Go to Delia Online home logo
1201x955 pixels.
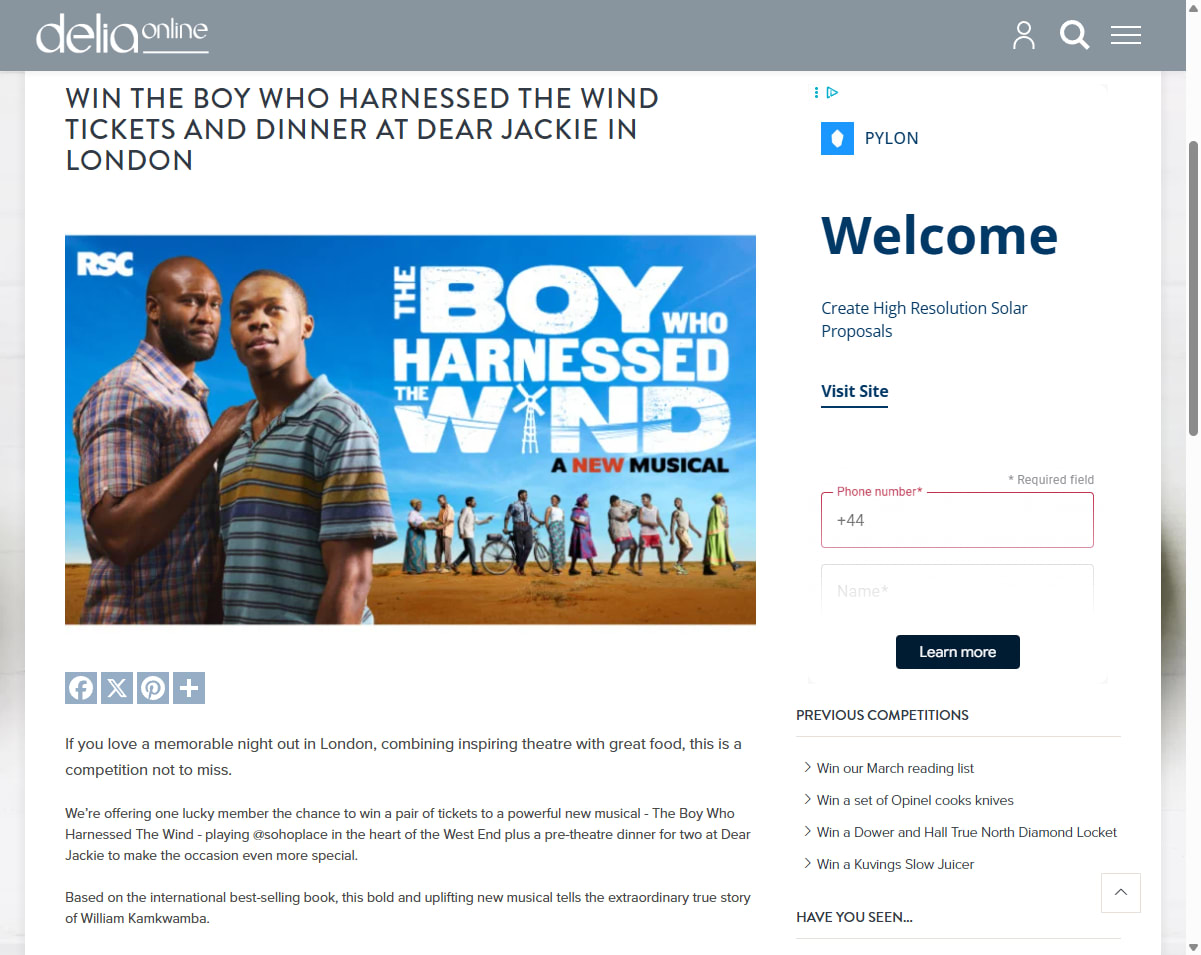122,34
